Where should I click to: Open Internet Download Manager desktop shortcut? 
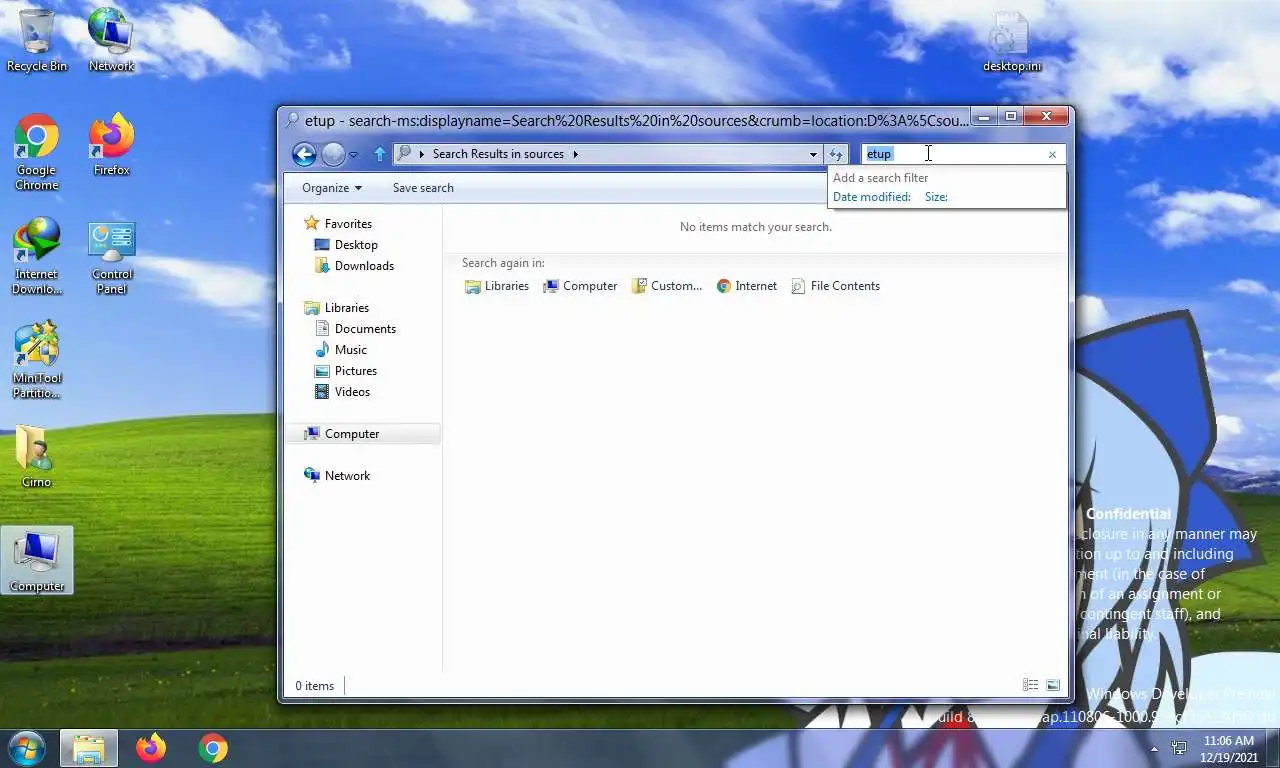tap(37, 256)
